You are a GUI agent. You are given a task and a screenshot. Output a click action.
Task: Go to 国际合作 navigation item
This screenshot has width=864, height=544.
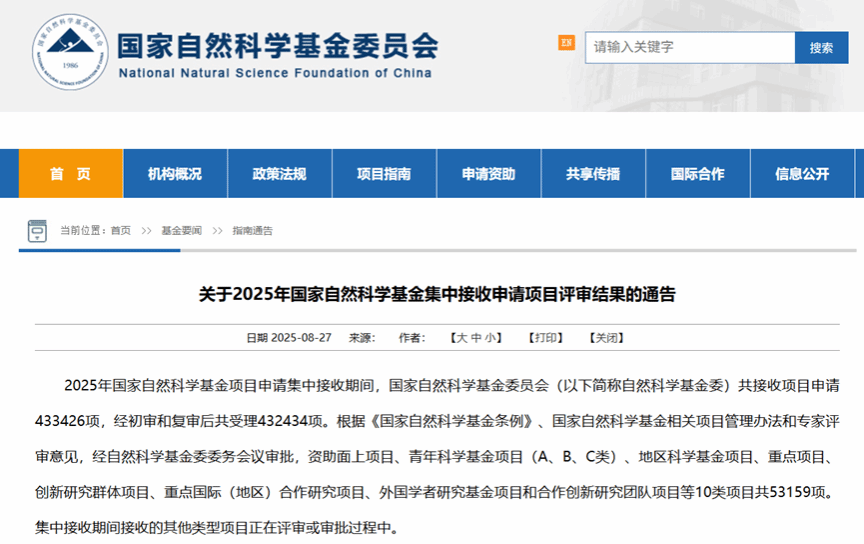click(x=697, y=174)
